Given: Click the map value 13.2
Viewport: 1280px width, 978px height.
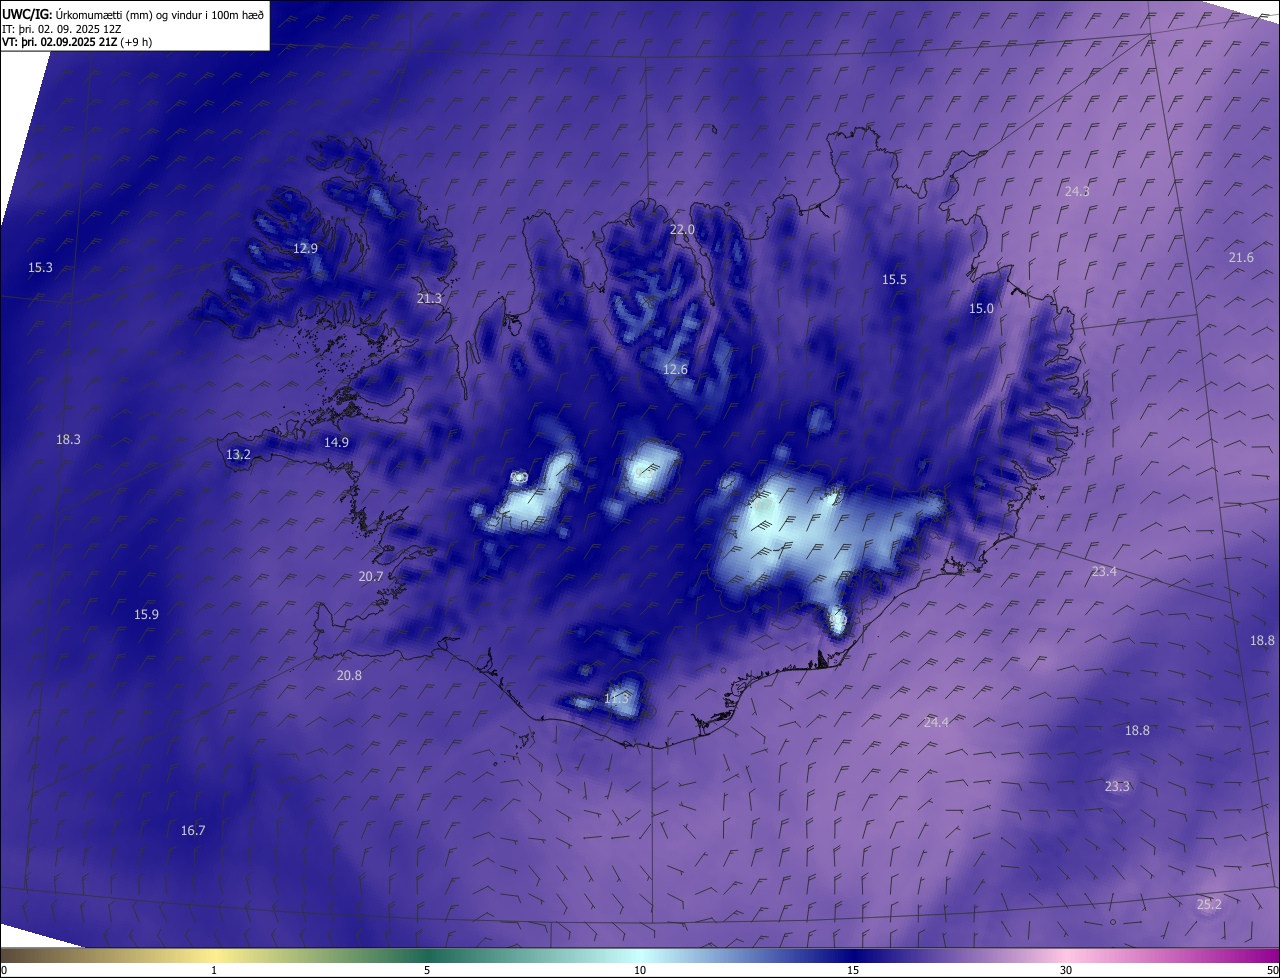Looking at the screenshot, I should [238, 454].
